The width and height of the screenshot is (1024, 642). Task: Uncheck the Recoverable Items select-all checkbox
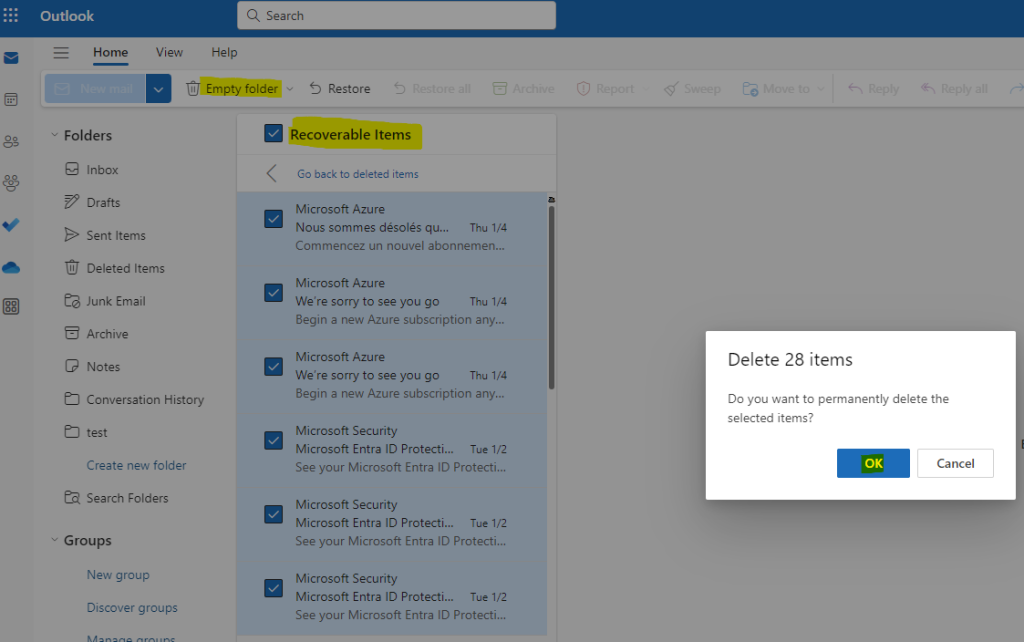click(274, 133)
